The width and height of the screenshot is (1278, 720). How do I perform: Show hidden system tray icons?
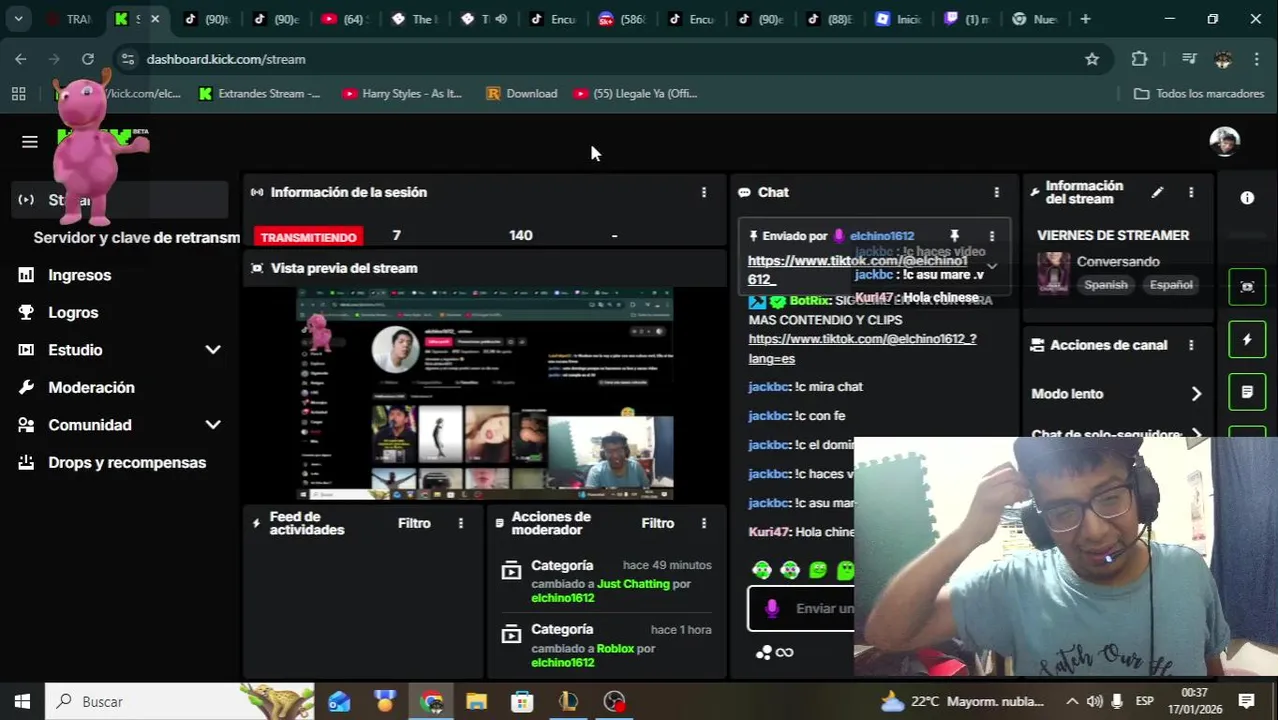tap(1072, 701)
